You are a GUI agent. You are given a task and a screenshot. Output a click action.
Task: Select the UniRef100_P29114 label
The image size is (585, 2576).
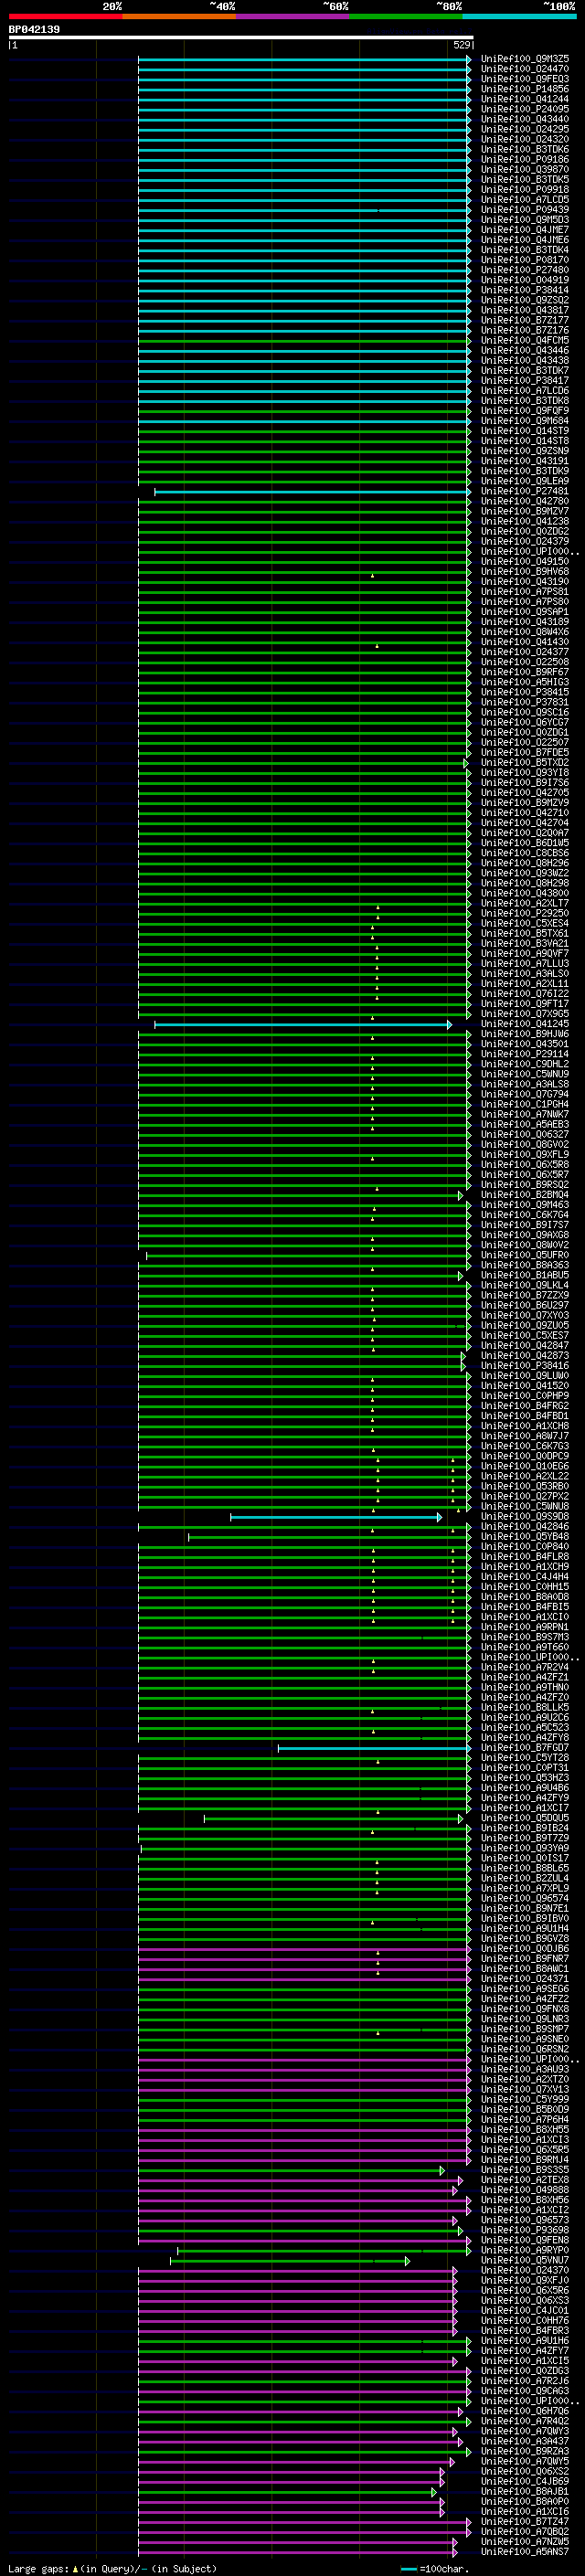pyautogui.click(x=525, y=1054)
